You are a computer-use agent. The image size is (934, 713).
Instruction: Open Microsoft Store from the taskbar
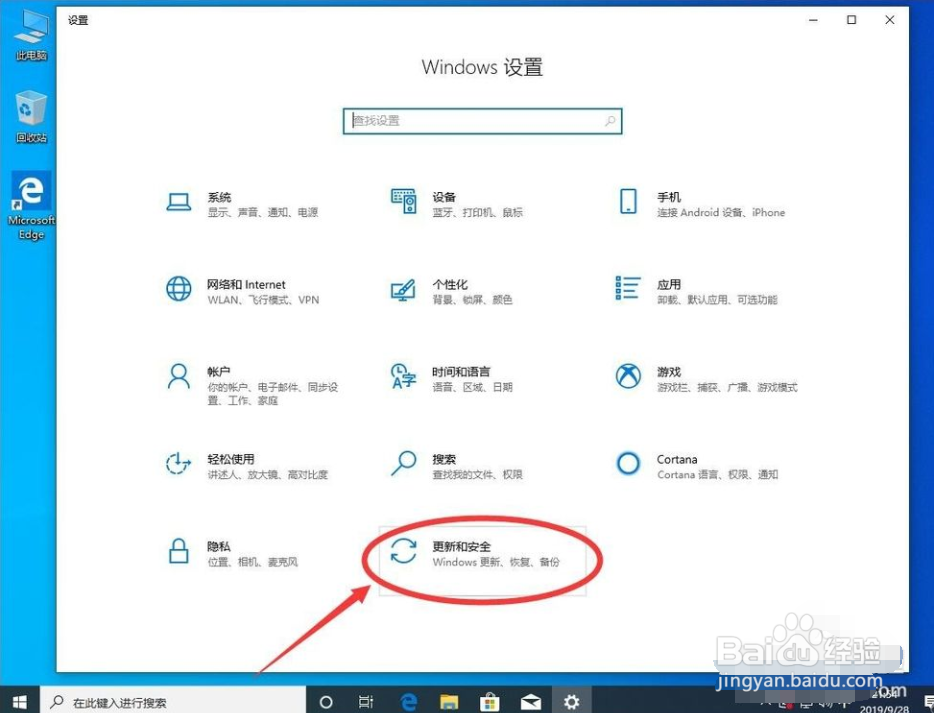click(x=490, y=702)
